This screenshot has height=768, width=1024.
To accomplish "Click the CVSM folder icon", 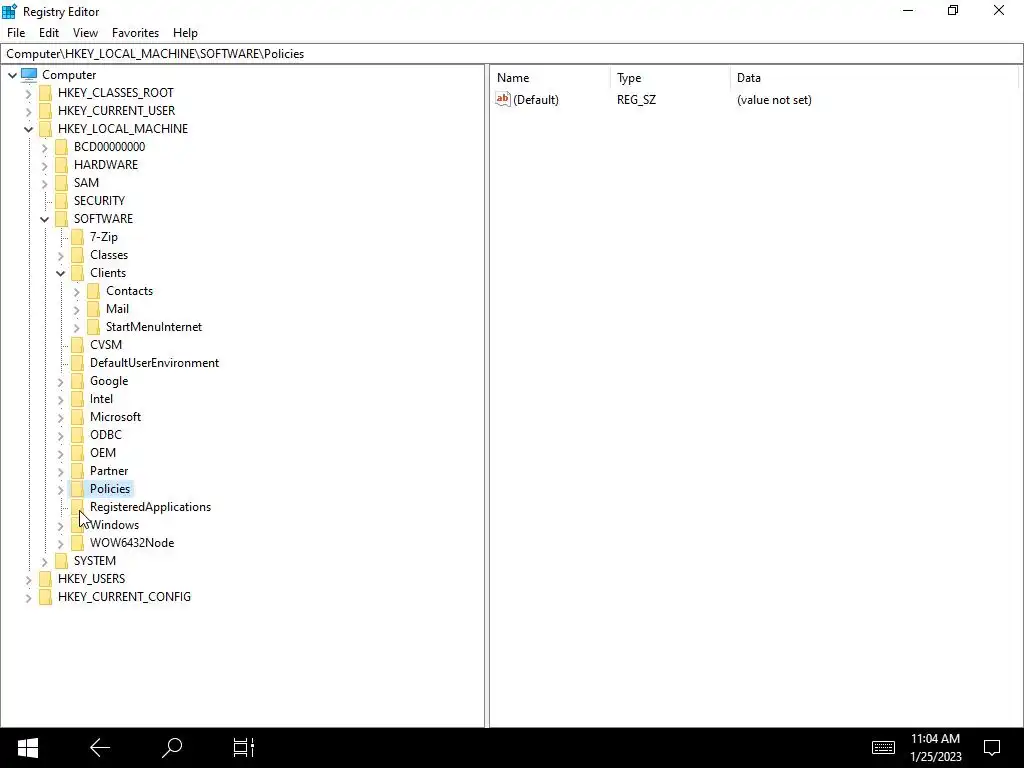I will 78,345.
